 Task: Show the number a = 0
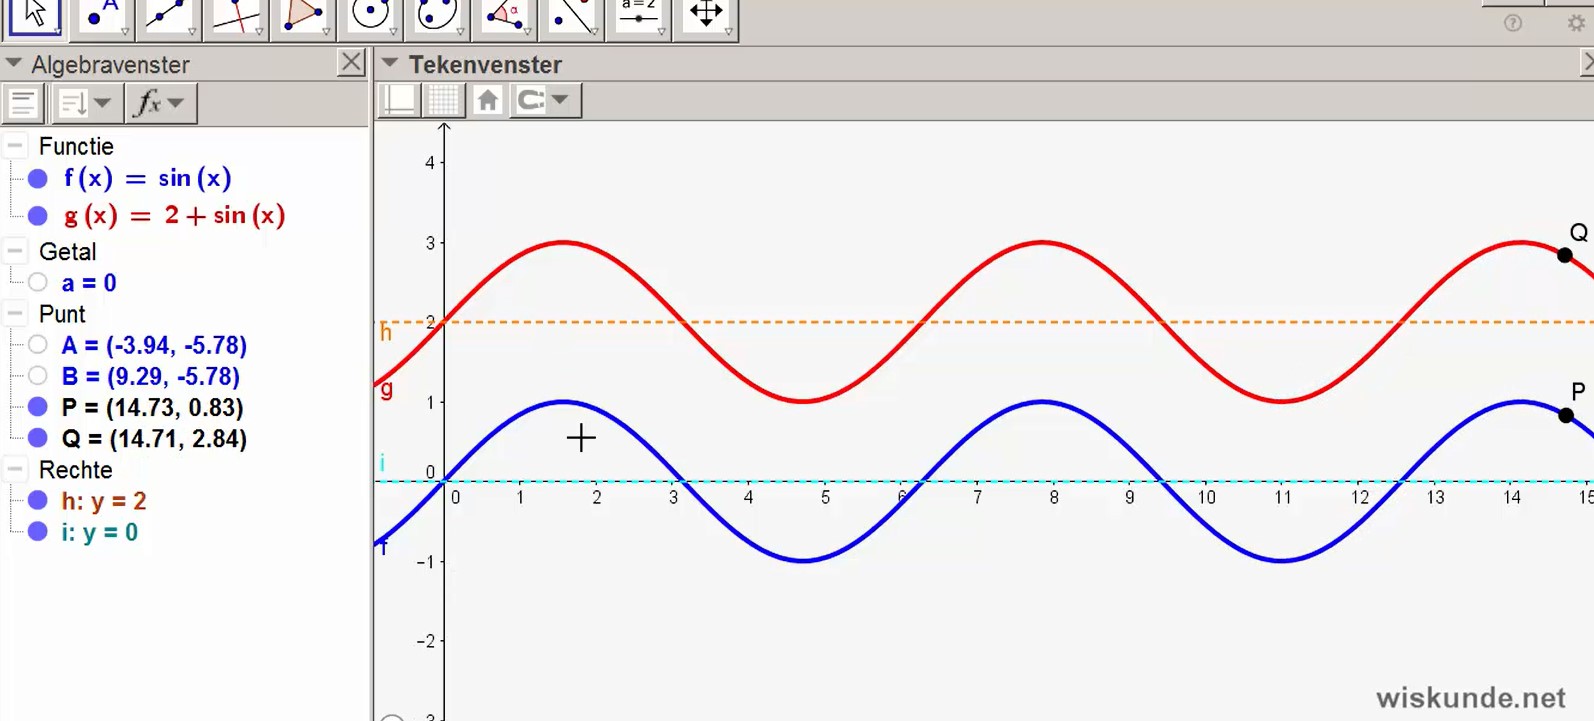tap(38, 283)
